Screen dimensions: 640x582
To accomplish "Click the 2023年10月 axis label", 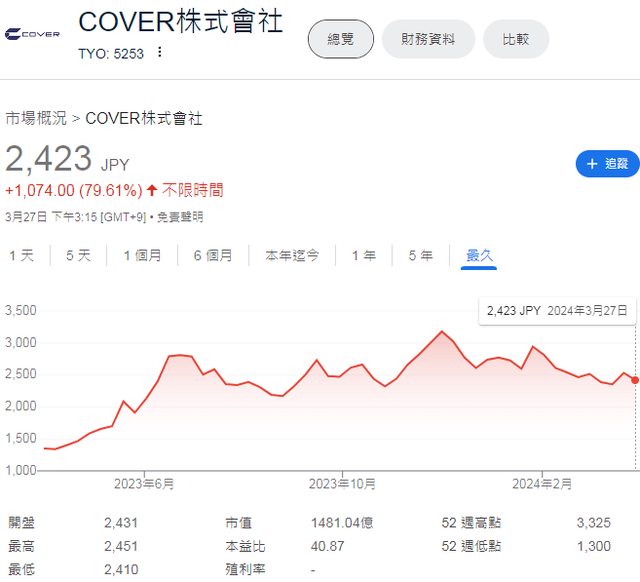I will coord(342,484).
